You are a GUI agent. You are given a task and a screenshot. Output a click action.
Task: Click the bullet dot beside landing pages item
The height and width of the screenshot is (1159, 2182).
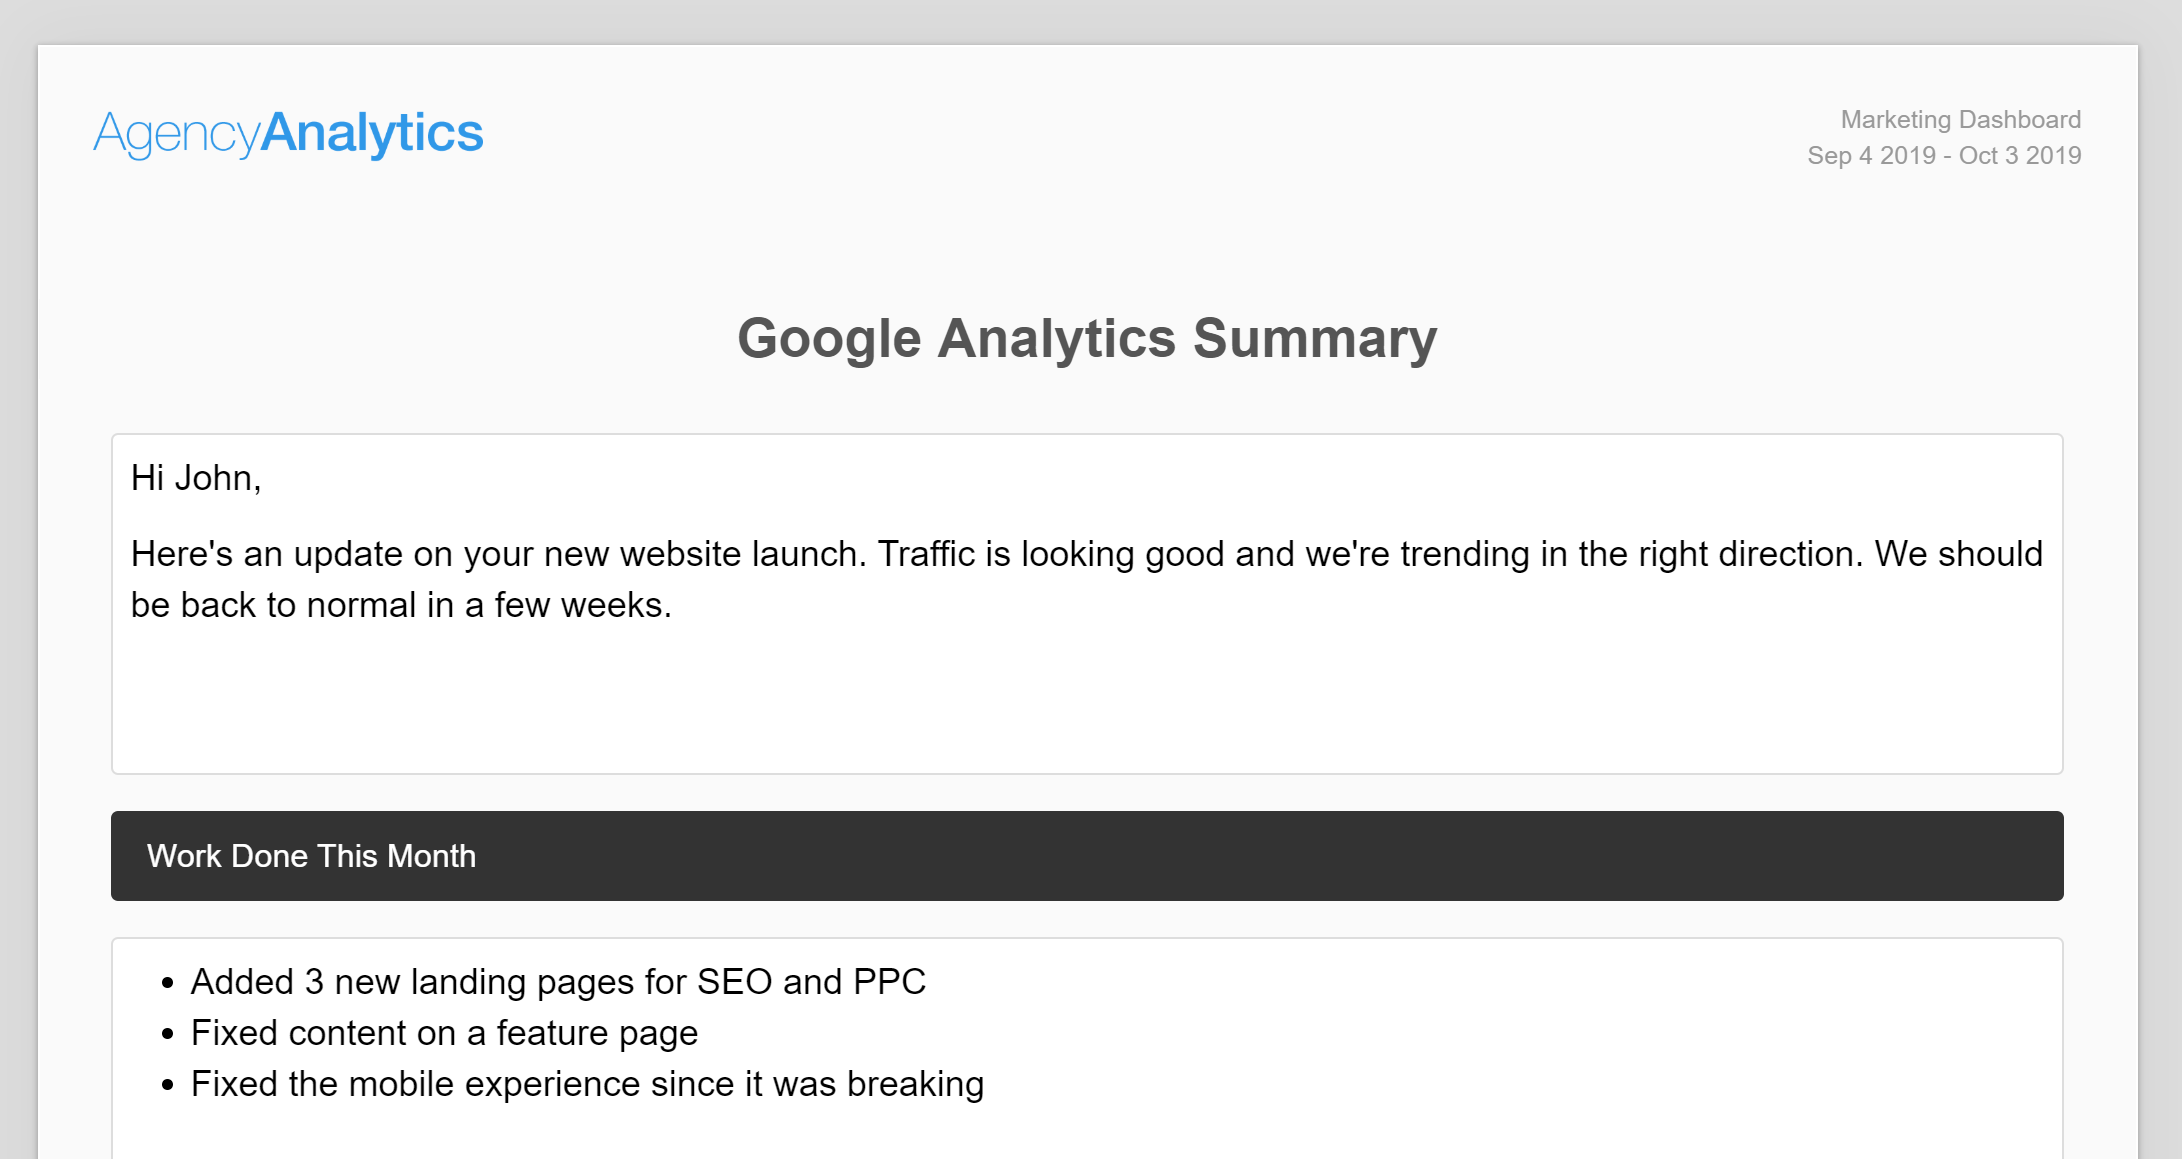coord(167,983)
